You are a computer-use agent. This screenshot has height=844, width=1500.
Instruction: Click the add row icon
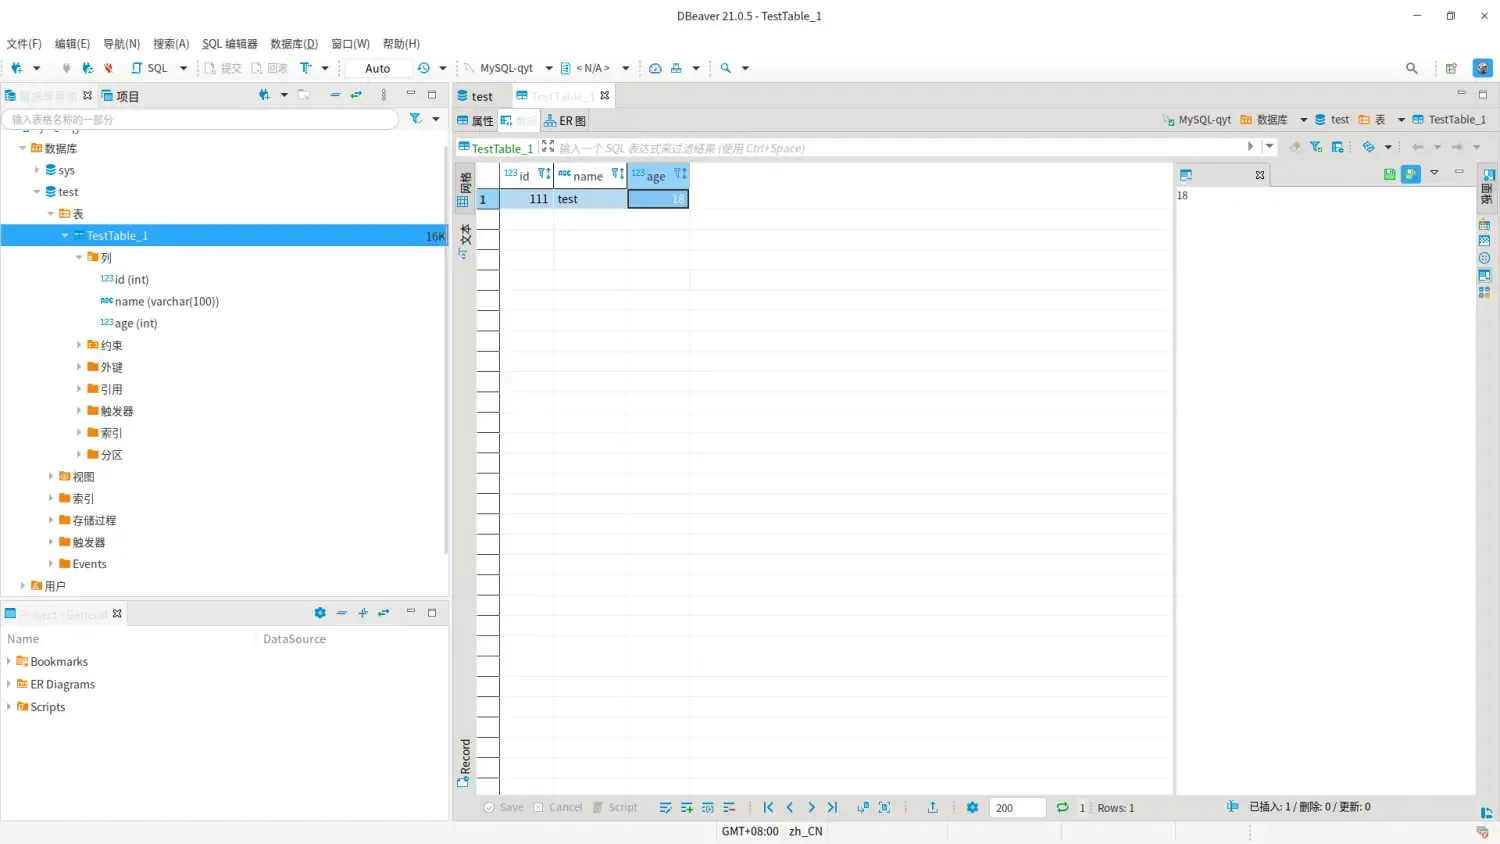coord(686,808)
